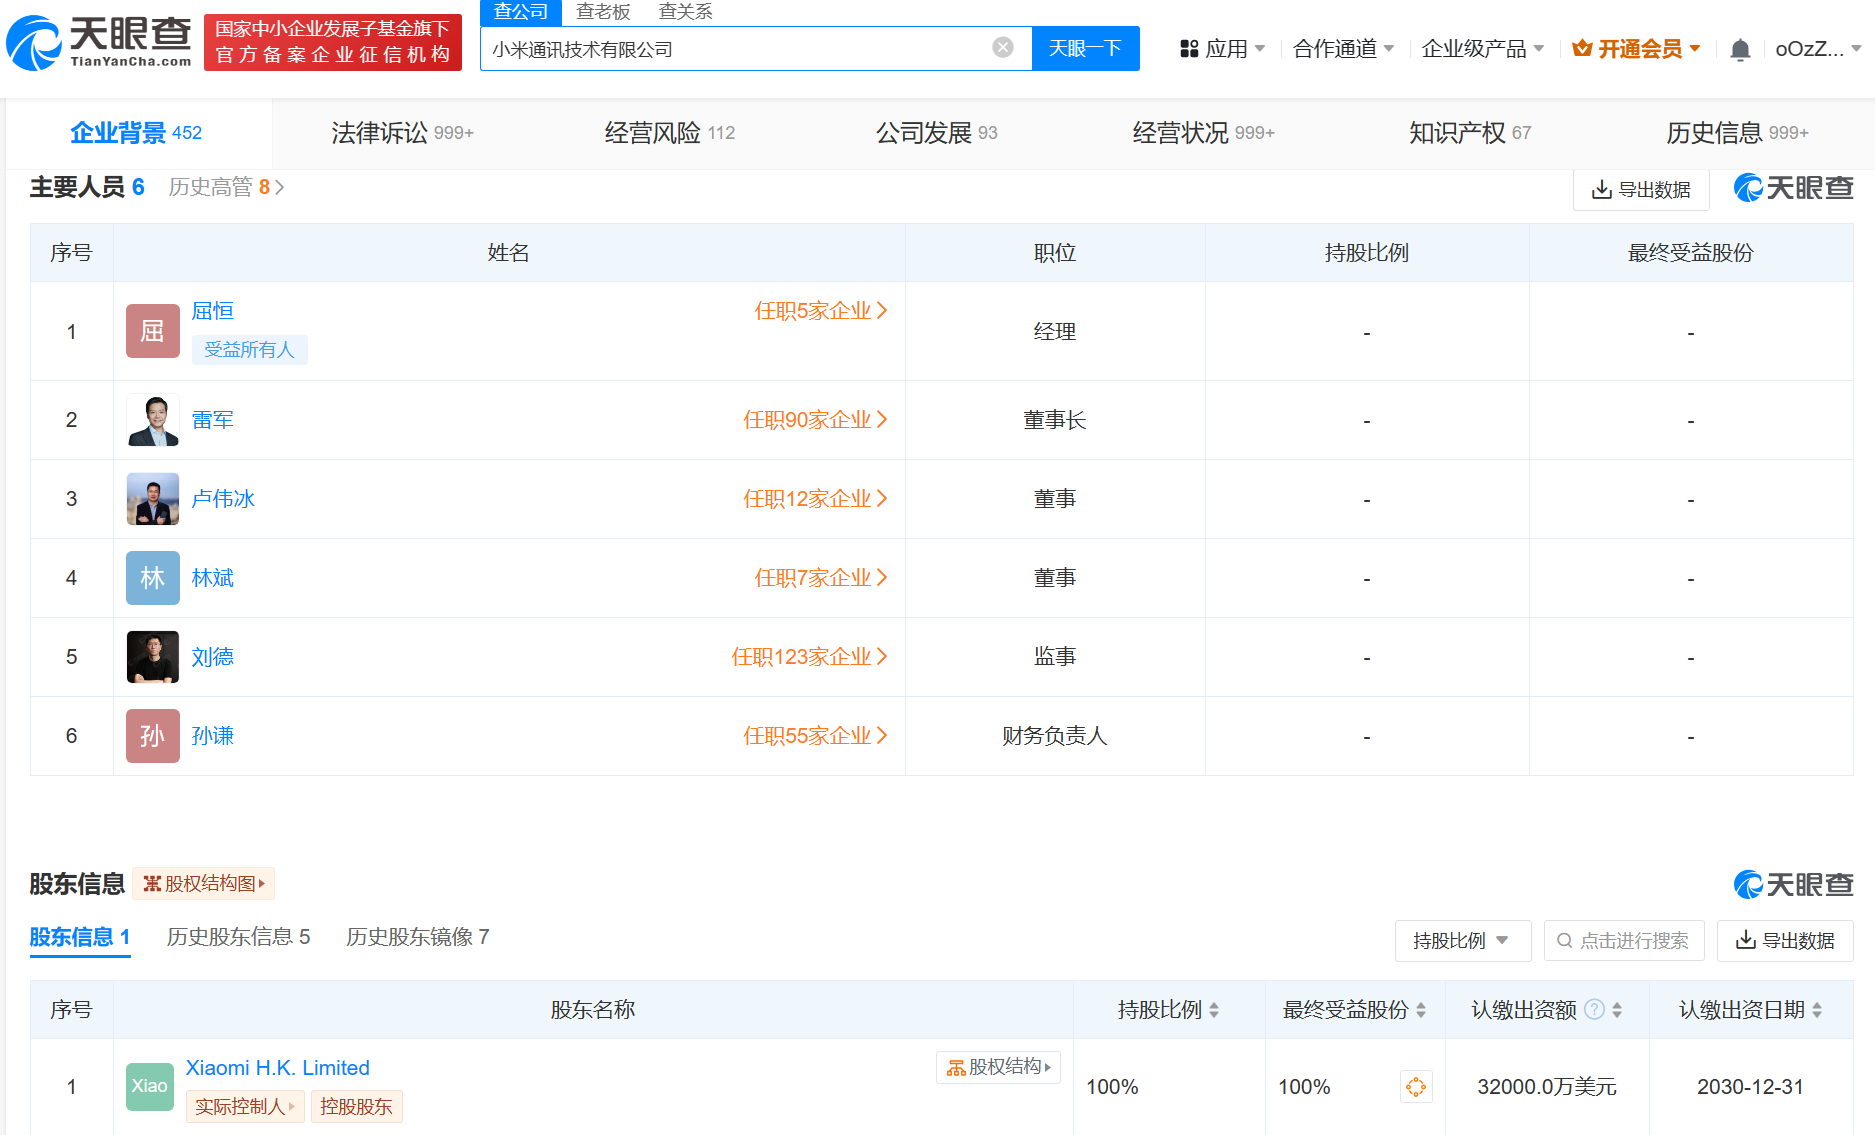The height and width of the screenshot is (1135, 1875).
Task: Click the help question icon near 认缴出资额
Action: click(x=1595, y=1010)
